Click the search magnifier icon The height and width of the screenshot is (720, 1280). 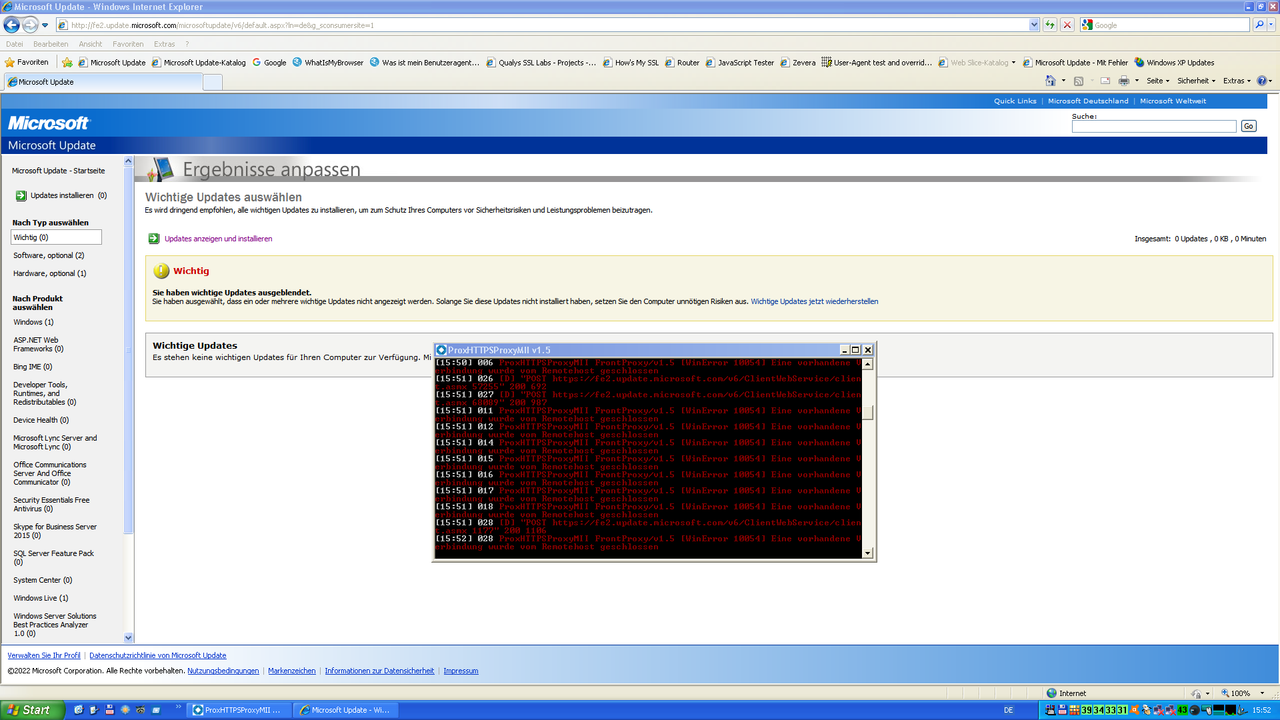click(1262, 24)
